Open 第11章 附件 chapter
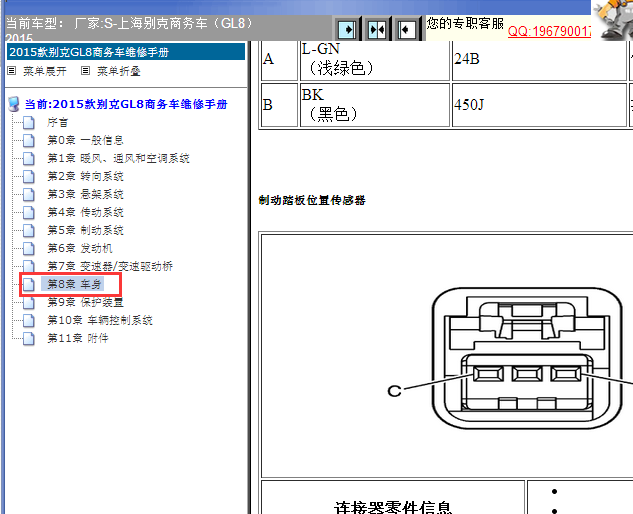This screenshot has height=514, width=633. coord(78,338)
